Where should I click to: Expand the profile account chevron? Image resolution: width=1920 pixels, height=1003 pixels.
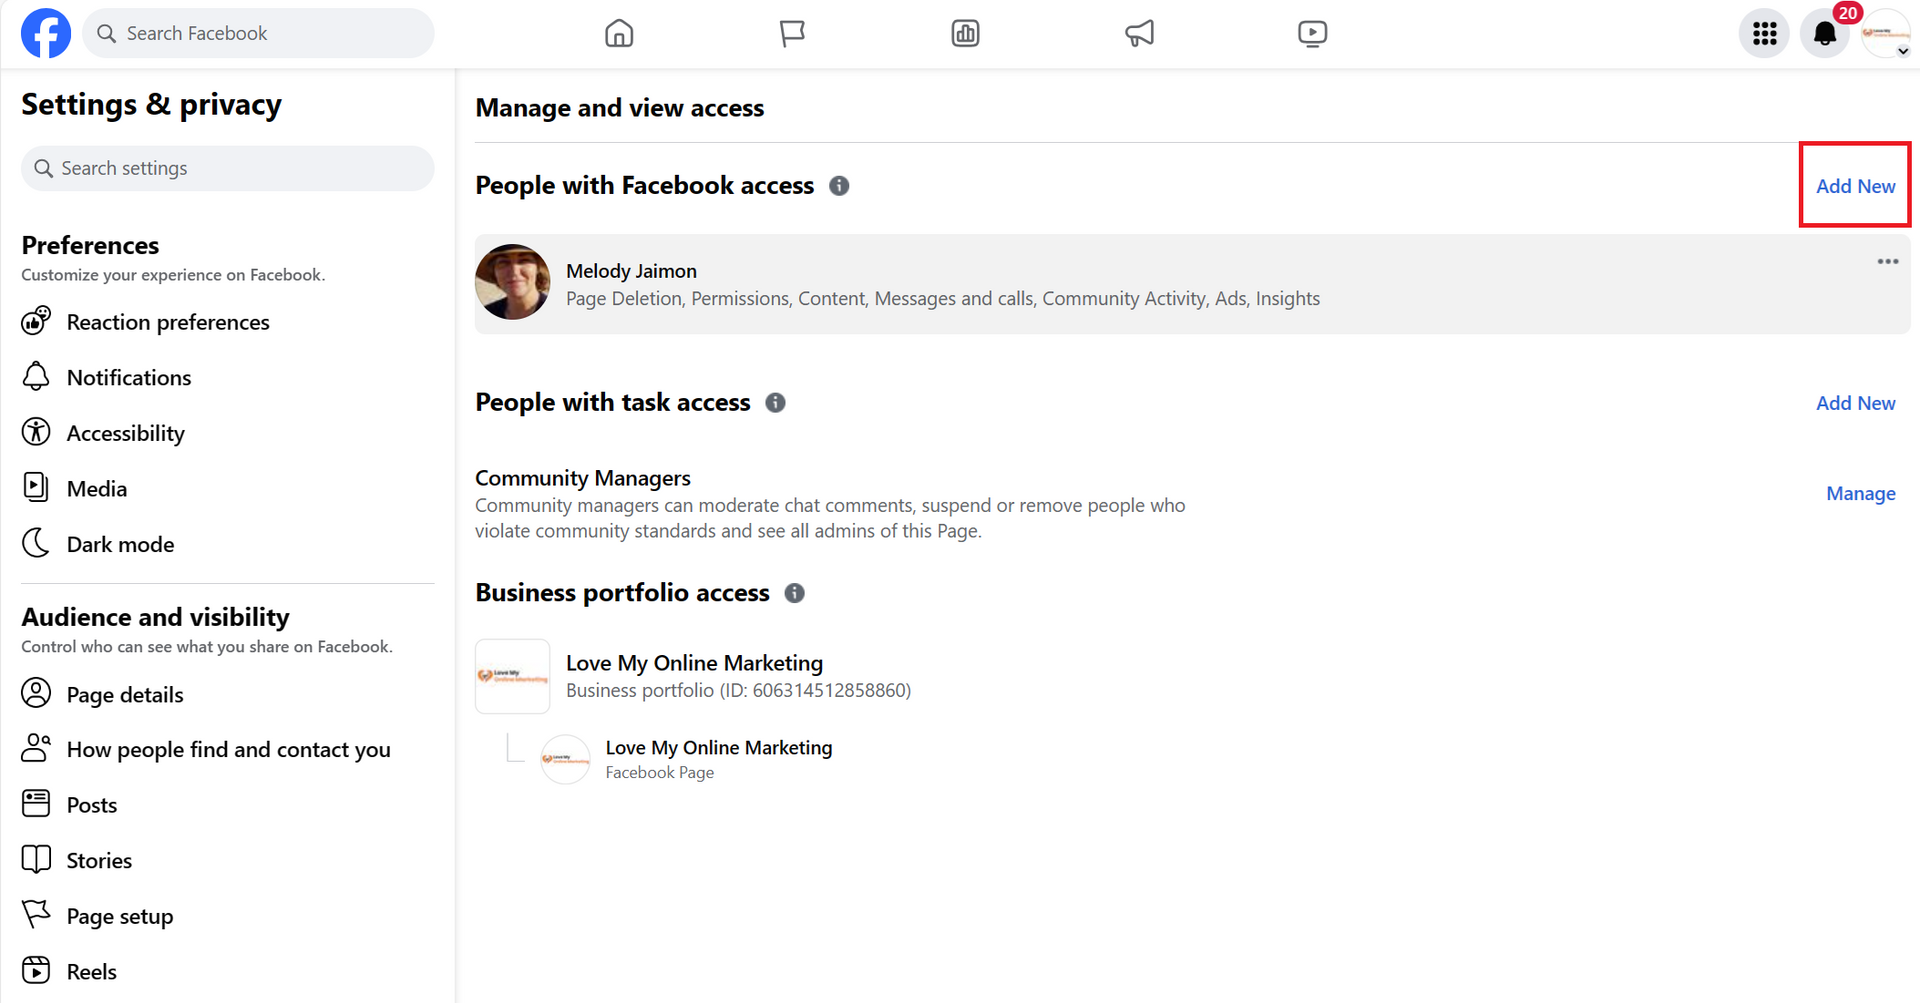coord(1905,52)
